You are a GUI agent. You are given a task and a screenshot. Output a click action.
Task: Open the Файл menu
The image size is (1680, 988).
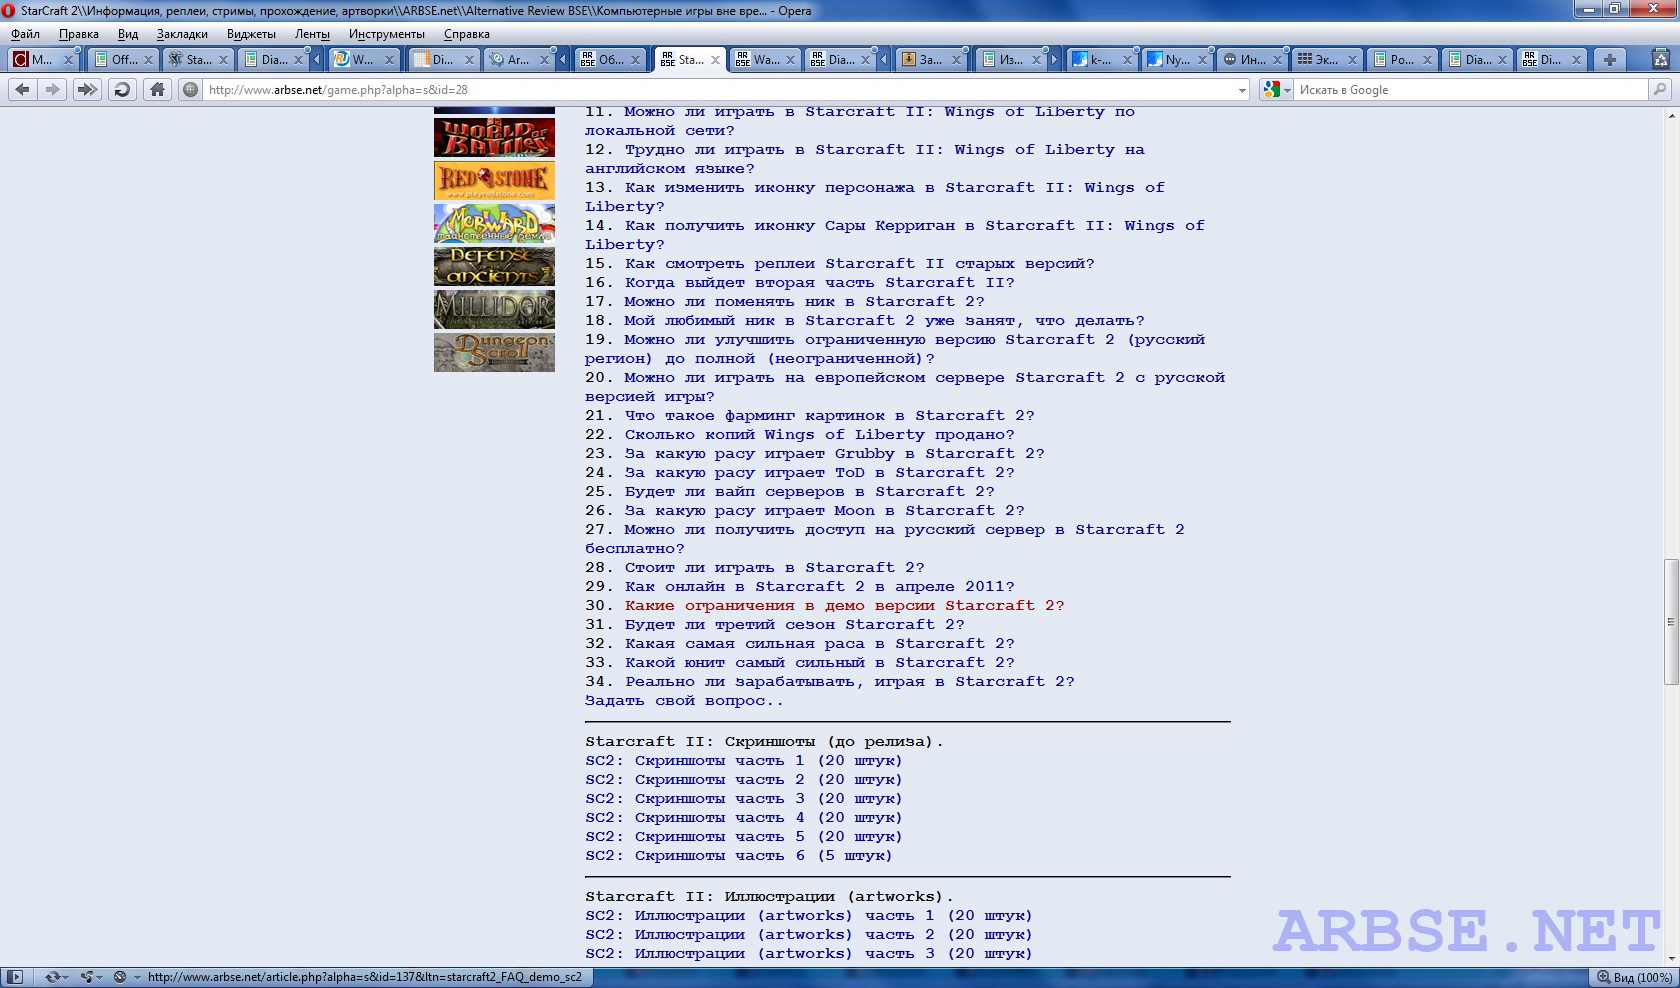(26, 34)
